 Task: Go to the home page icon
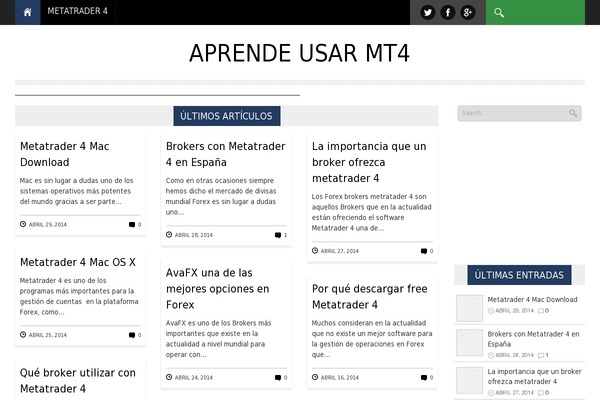coord(28,12)
